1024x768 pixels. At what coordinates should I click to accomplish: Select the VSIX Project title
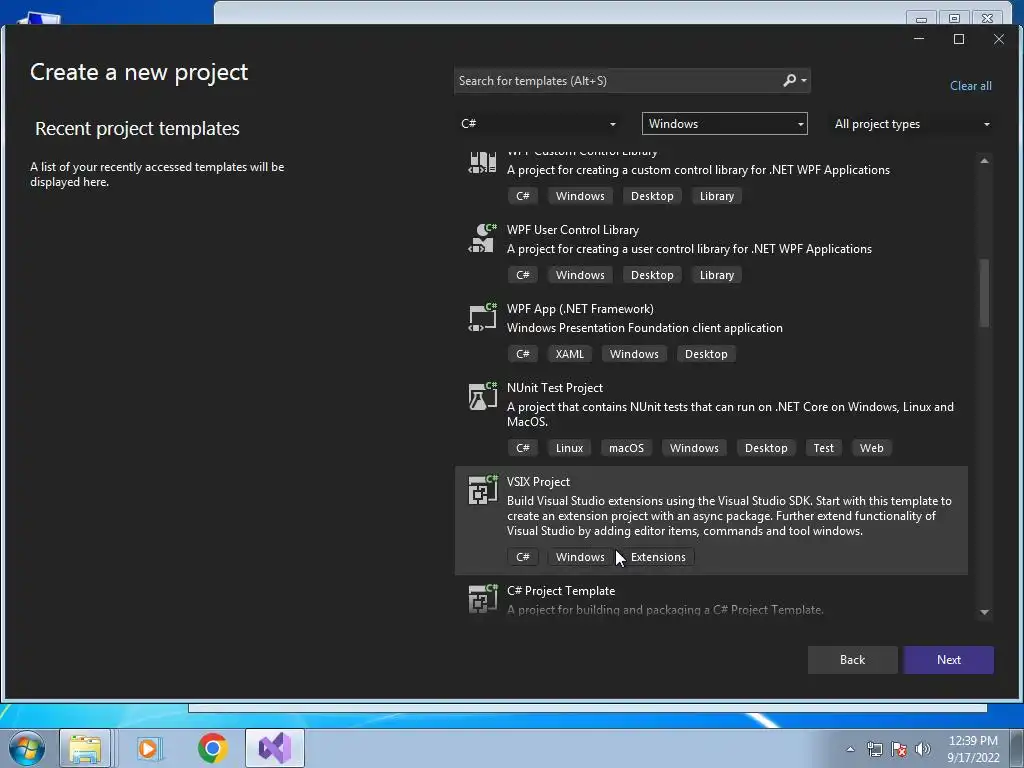538,482
